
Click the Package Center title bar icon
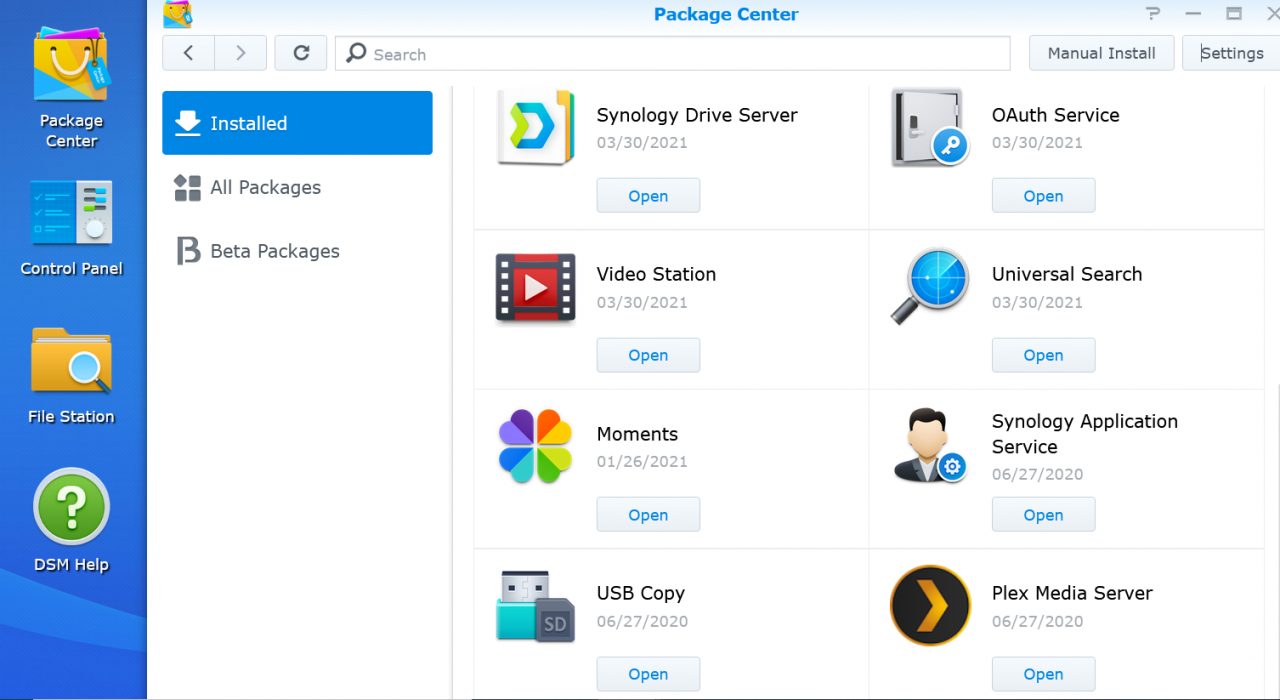click(x=177, y=14)
